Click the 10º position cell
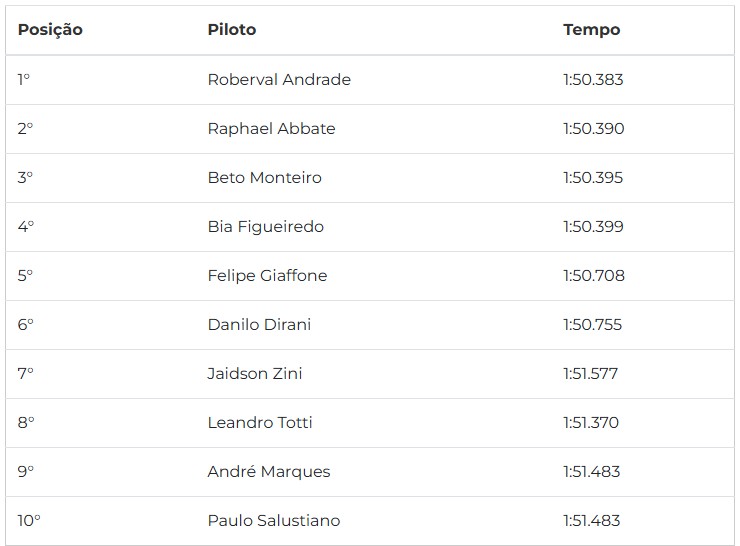 pos(29,521)
